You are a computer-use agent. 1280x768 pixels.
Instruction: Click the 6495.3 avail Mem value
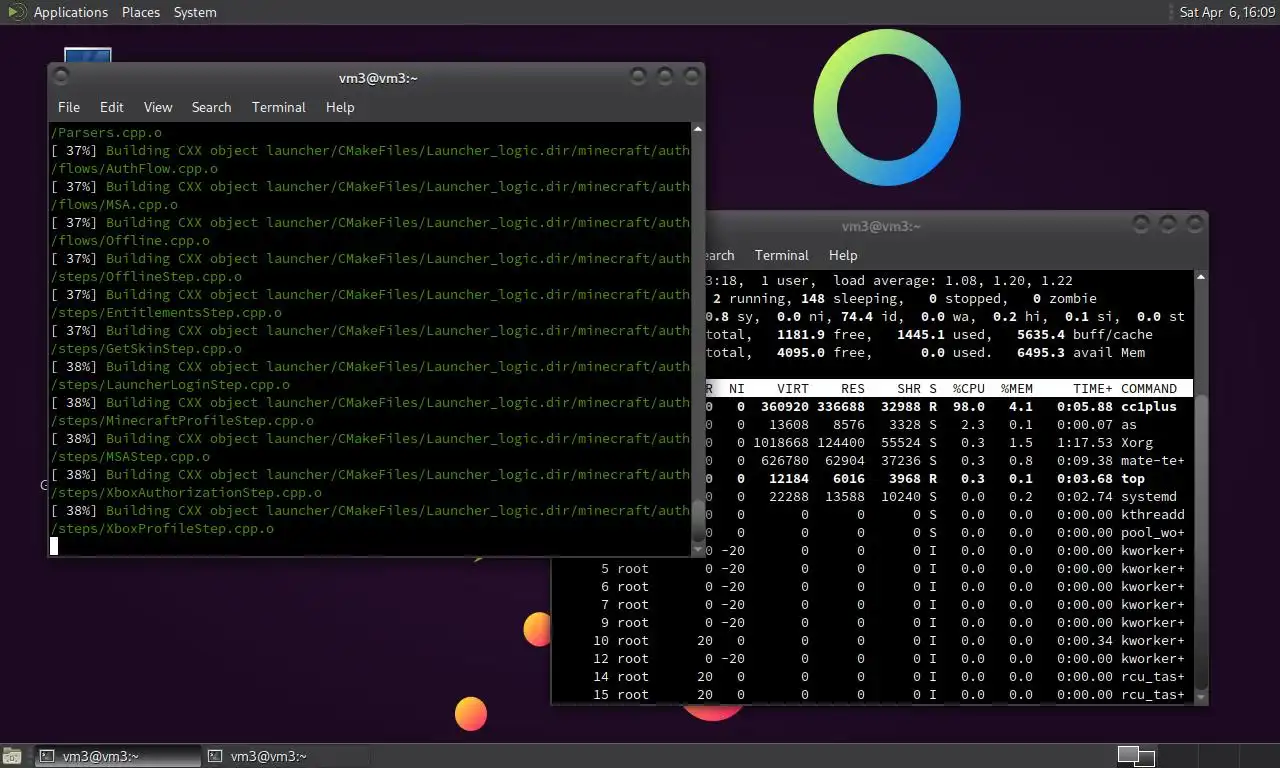click(1081, 352)
